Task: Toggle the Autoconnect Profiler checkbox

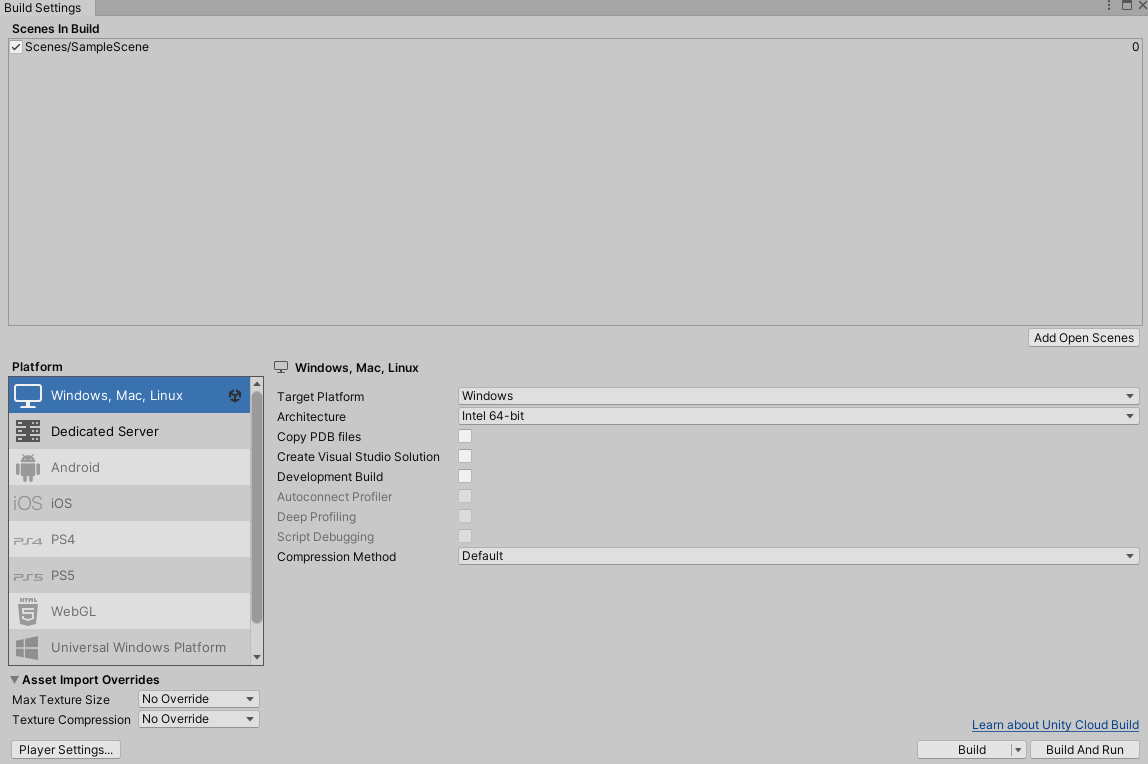Action: pos(465,496)
